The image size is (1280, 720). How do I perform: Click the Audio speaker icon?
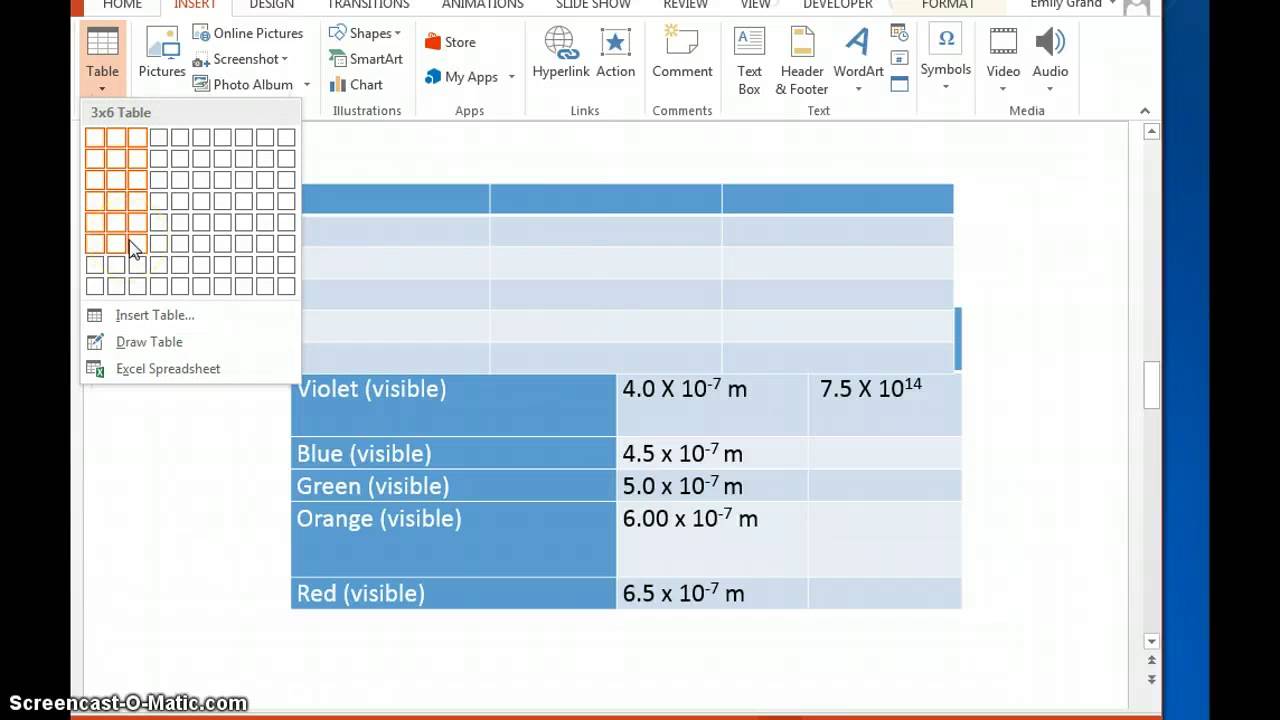point(1050,42)
